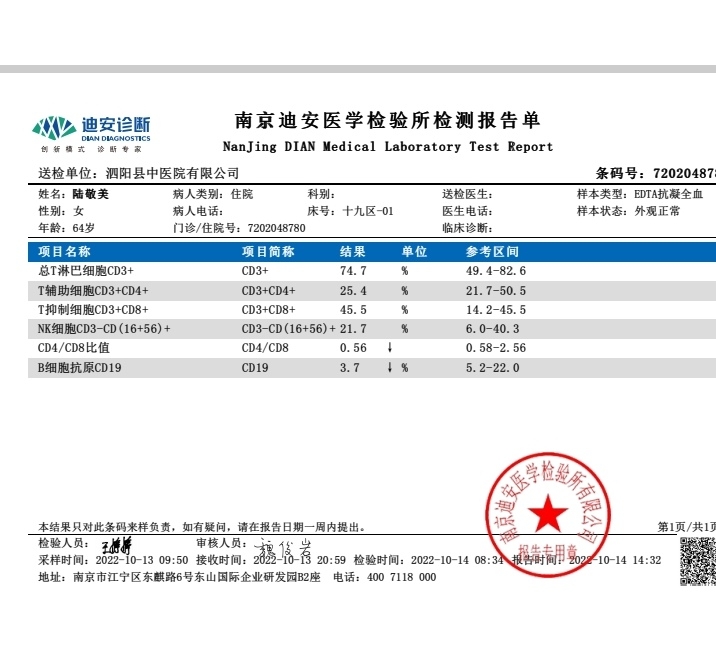716x657 pixels.
Task: Click the 报告时间 2022-10-14 14:32 value
Action: pos(615,560)
